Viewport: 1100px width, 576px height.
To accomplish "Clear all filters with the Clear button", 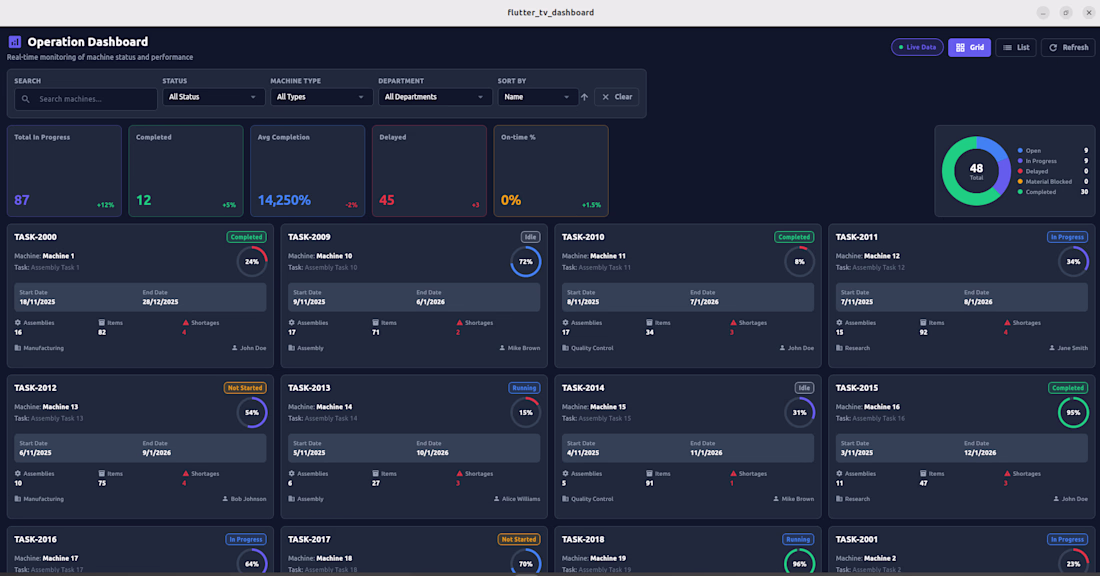I will point(617,97).
